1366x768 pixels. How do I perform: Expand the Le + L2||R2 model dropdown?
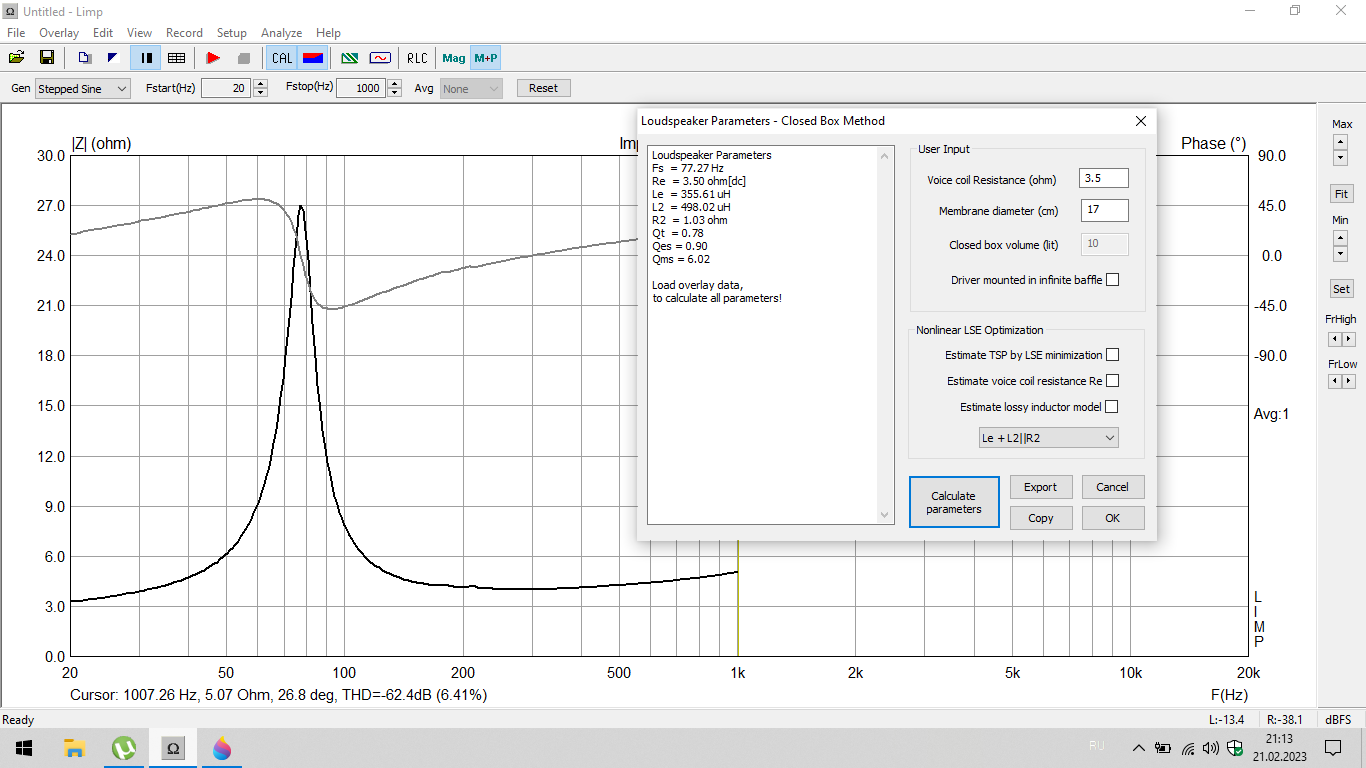click(1048, 438)
